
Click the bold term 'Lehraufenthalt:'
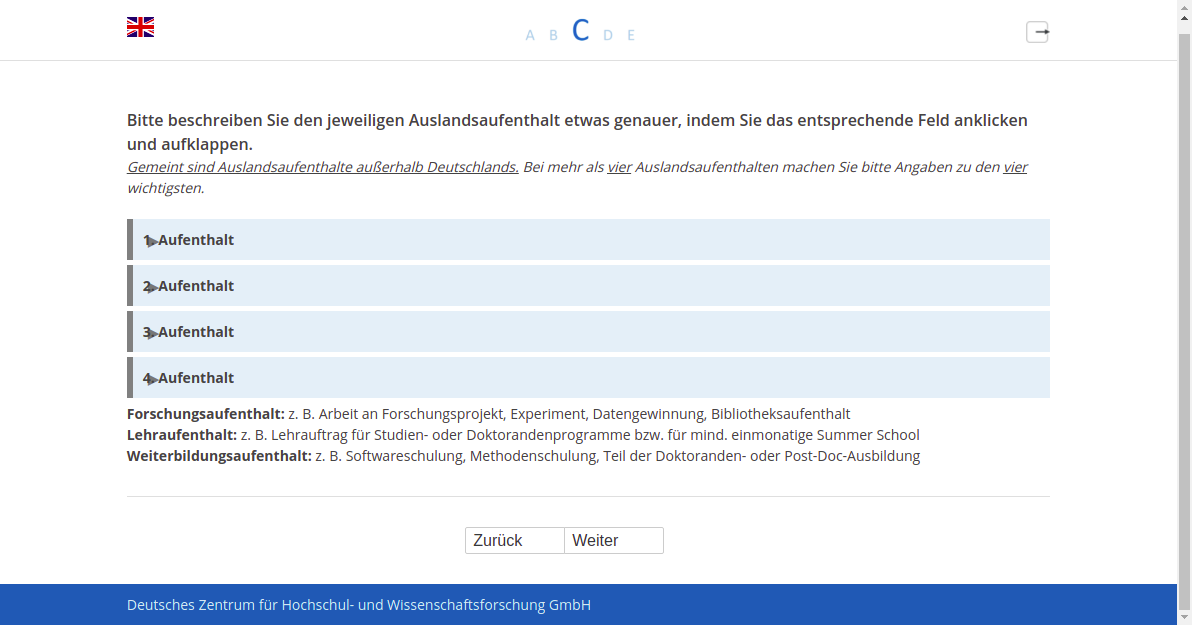tap(182, 436)
